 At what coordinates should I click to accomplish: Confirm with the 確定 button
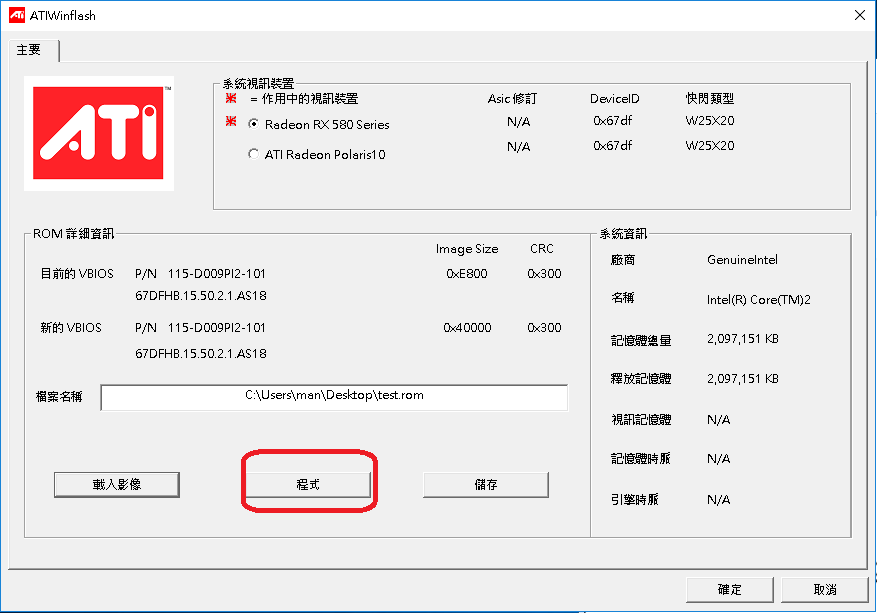(729, 590)
